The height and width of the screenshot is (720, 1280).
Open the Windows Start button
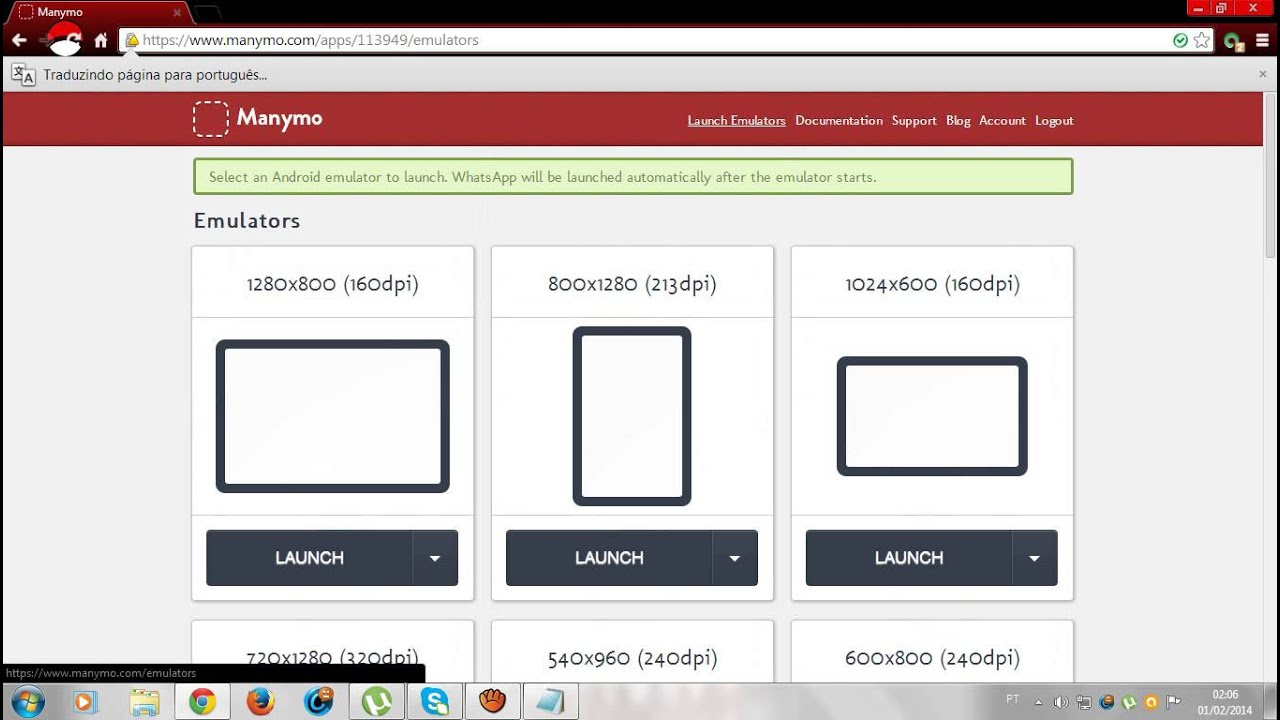tap(28, 702)
